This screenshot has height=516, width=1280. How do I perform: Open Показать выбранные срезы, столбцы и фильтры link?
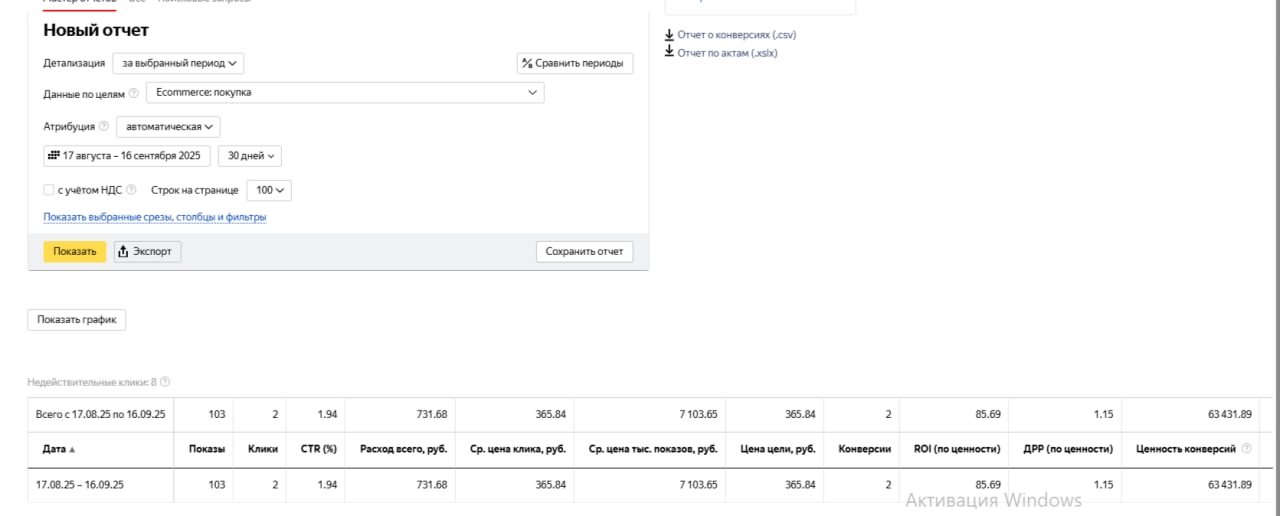click(x=155, y=218)
